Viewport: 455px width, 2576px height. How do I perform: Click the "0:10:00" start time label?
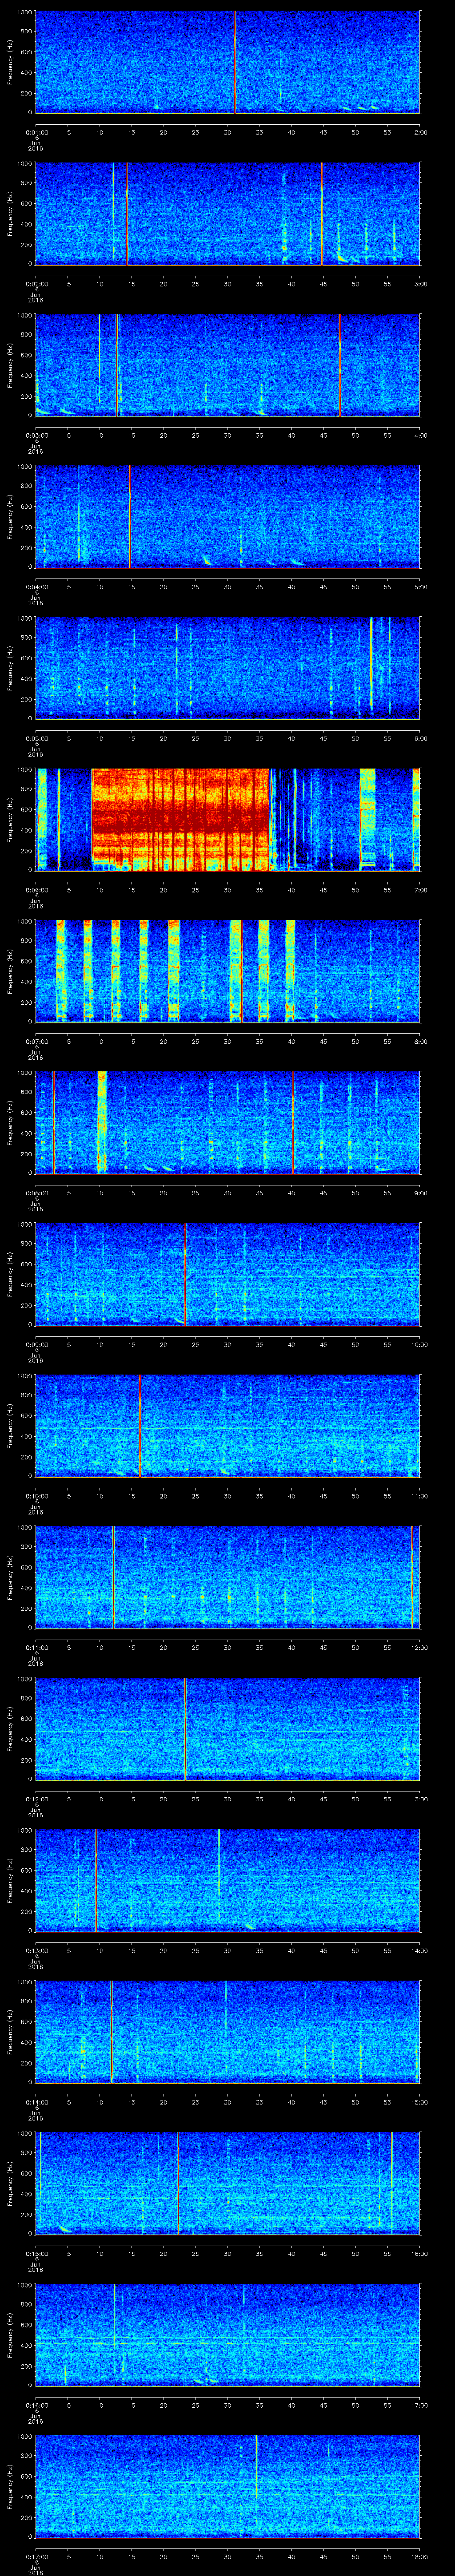click(37, 1496)
